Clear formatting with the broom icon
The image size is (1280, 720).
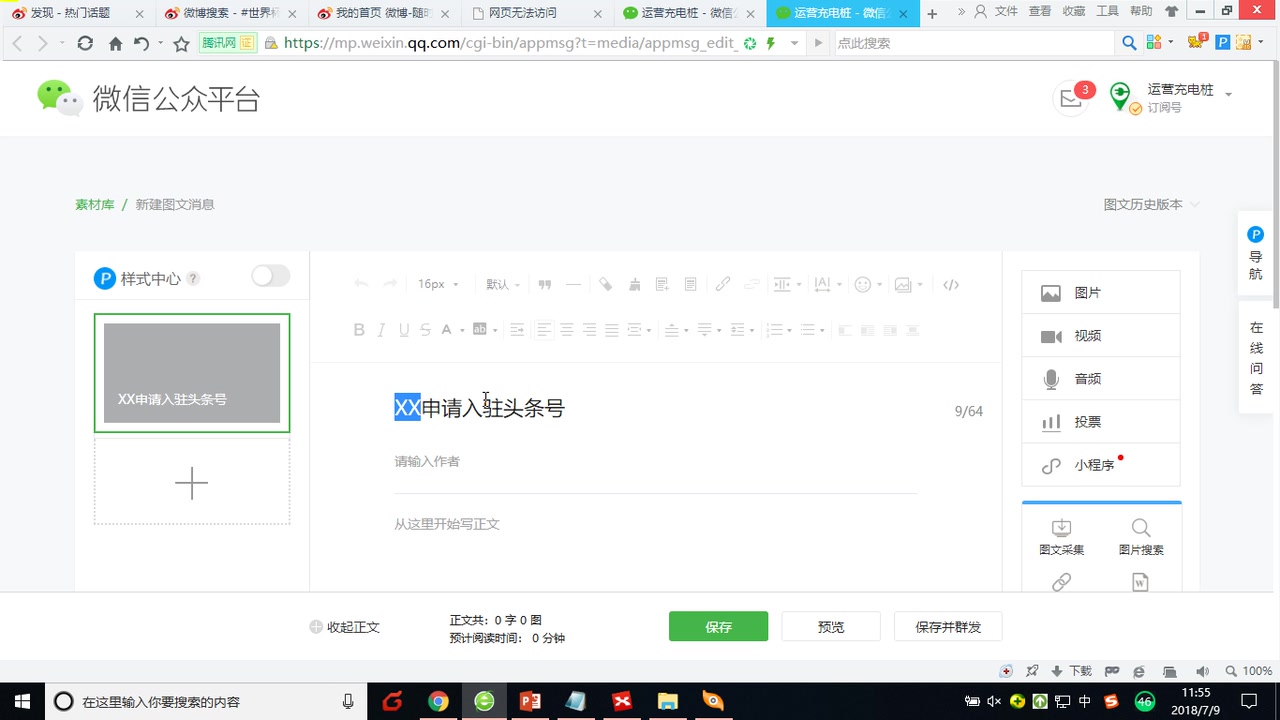(x=634, y=284)
